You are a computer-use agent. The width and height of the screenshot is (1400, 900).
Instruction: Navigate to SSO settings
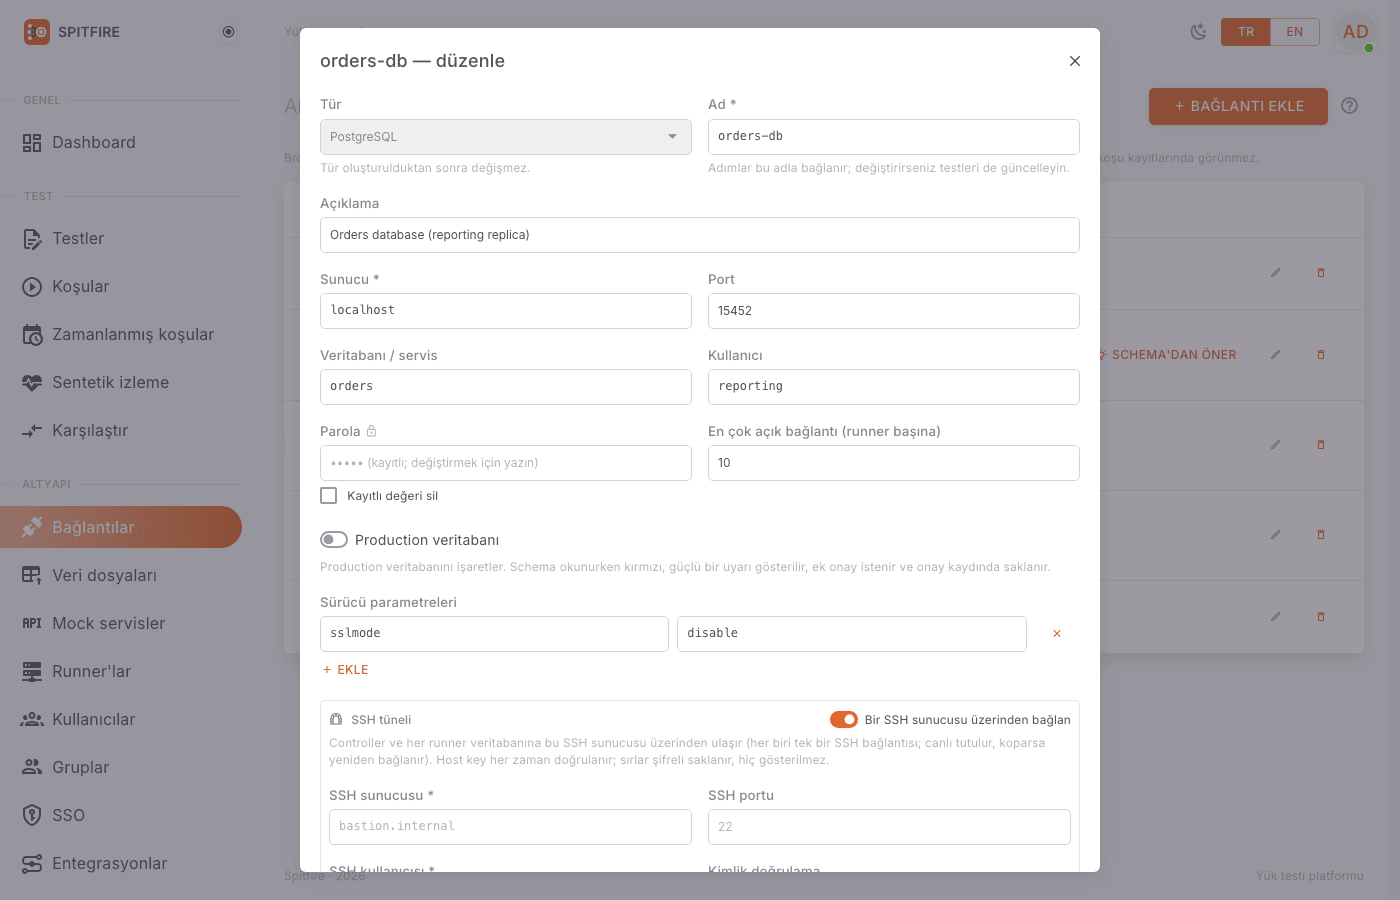[x=121, y=815]
